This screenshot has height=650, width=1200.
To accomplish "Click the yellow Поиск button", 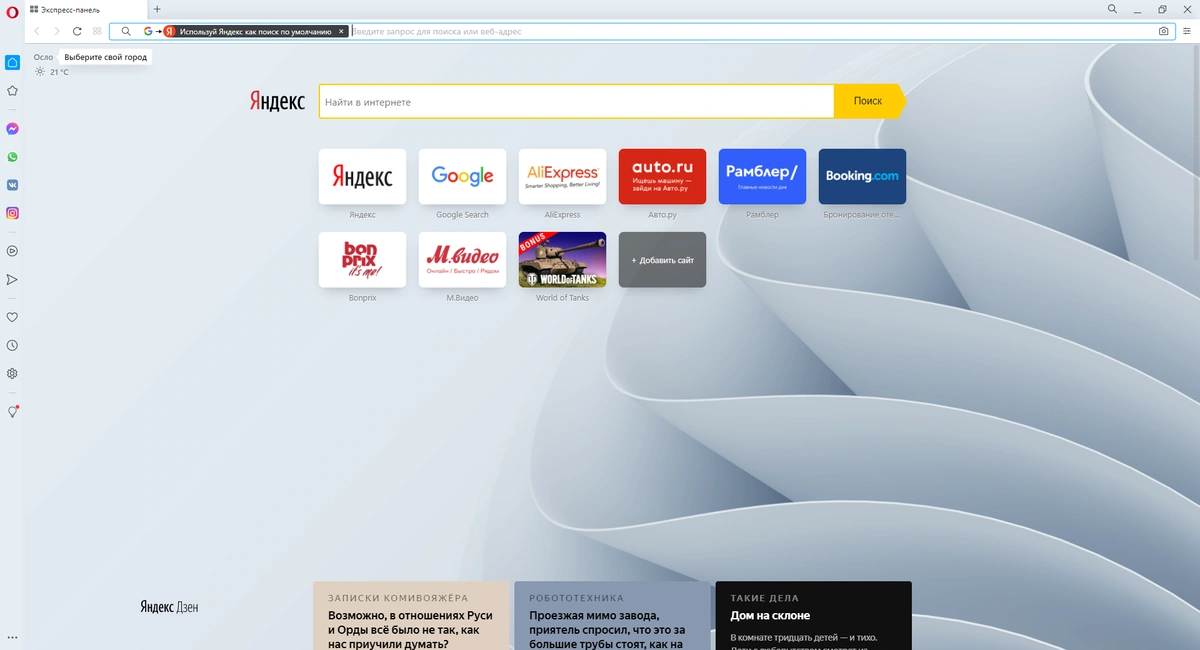I will tap(868, 101).
